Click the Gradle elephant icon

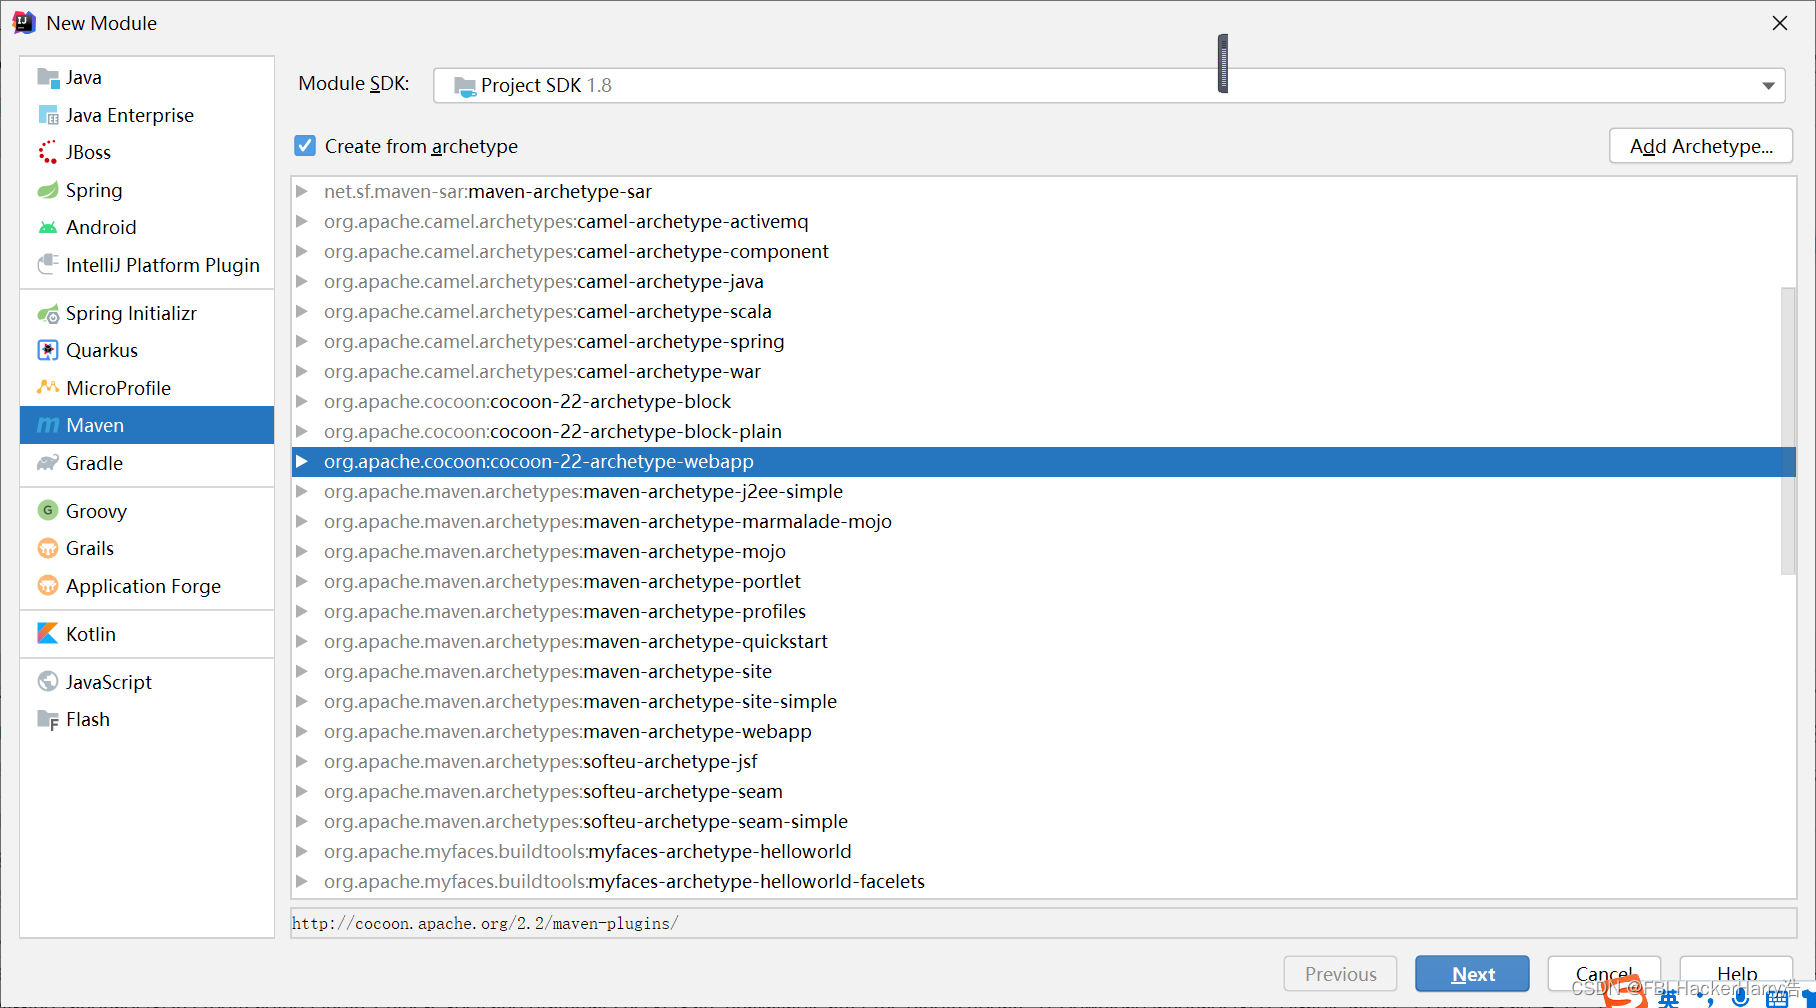[x=48, y=463]
